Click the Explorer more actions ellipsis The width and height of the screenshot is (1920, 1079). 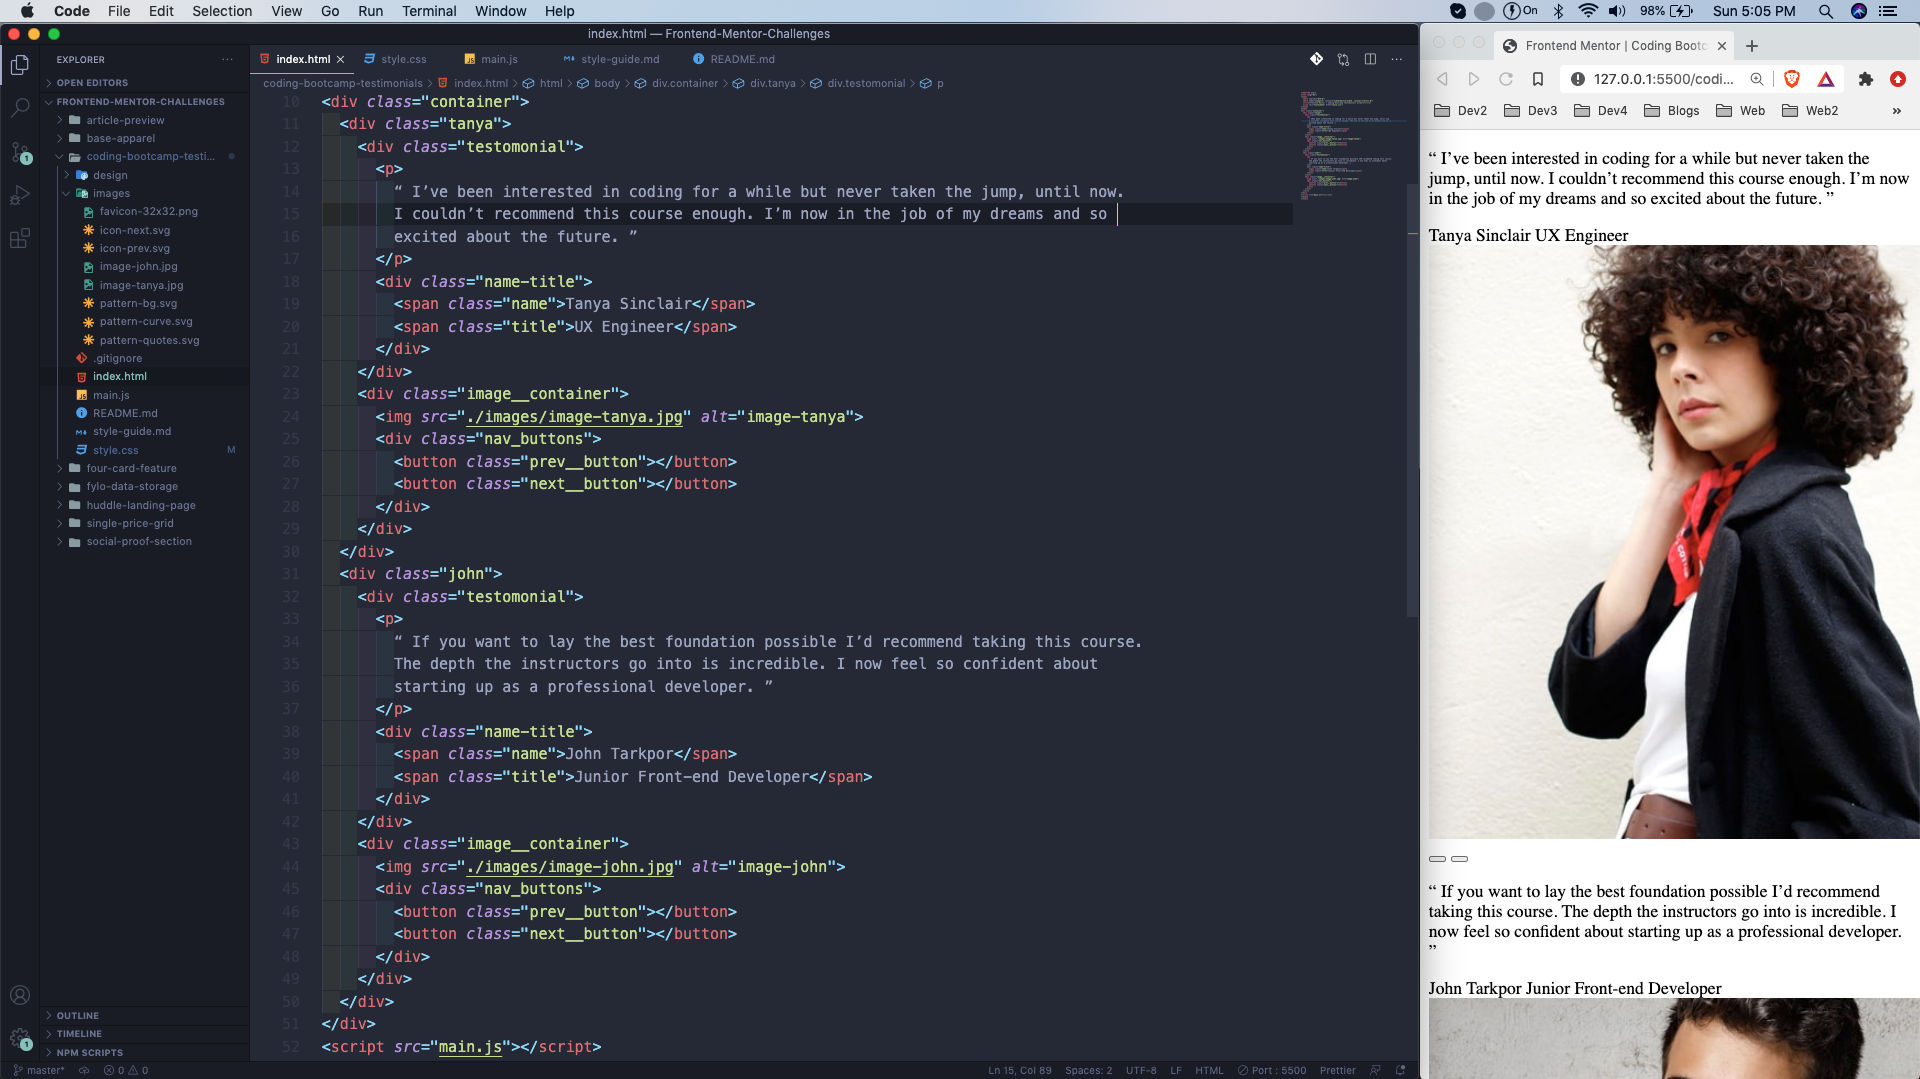[228, 60]
